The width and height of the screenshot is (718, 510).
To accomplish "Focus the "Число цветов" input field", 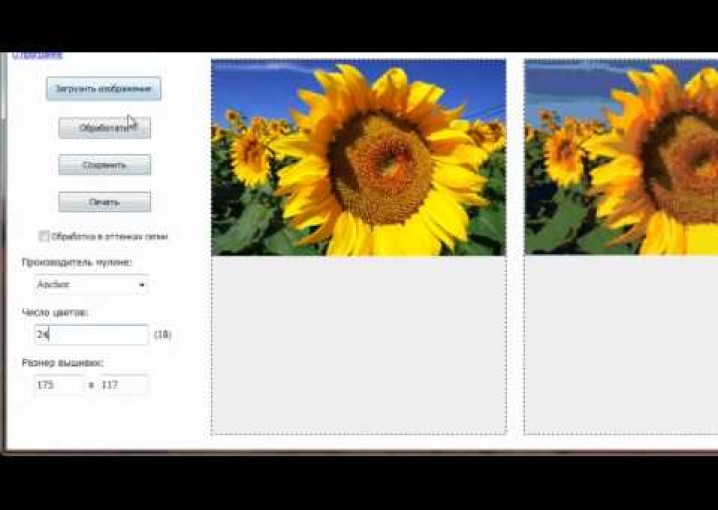I will (x=91, y=335).
